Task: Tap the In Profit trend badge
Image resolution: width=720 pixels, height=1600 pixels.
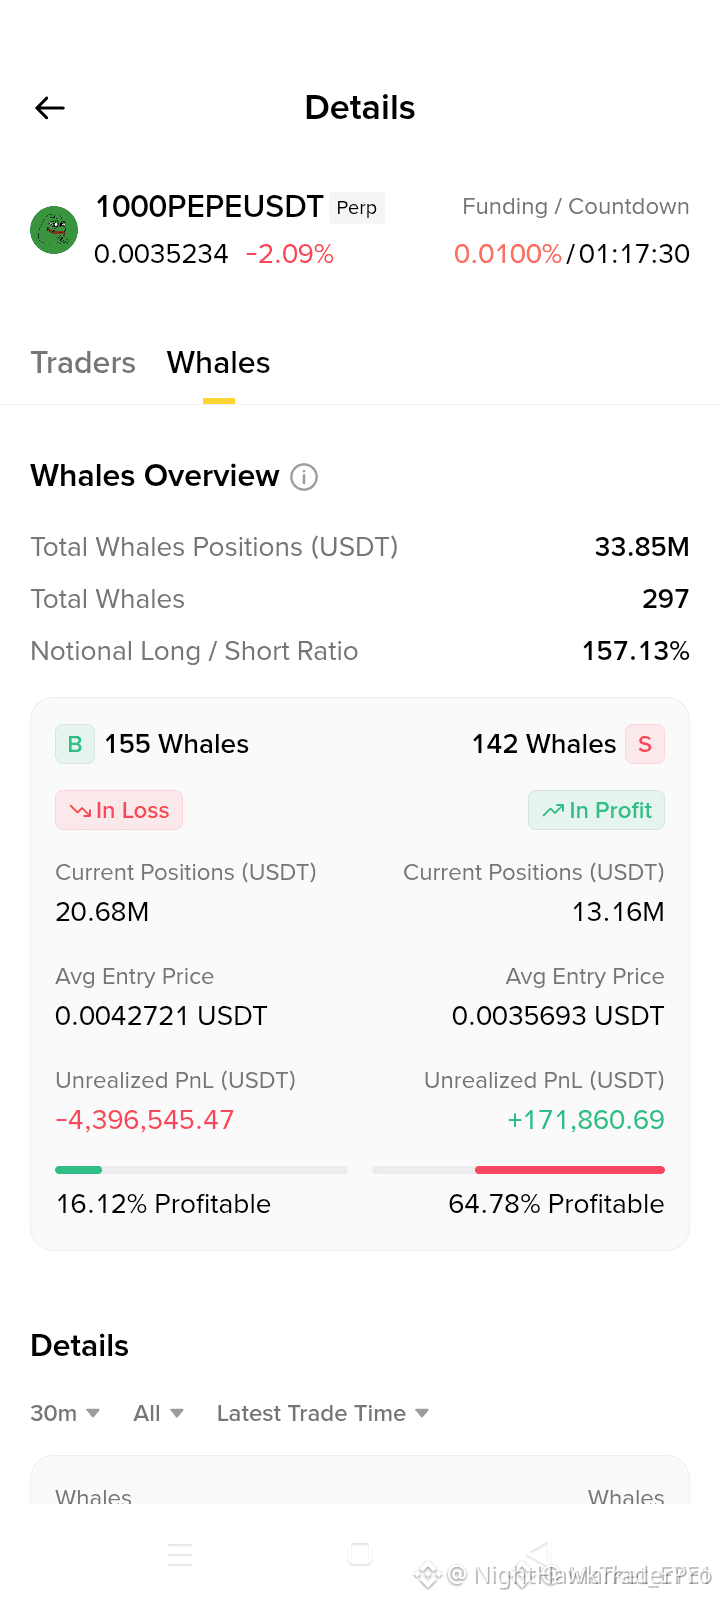Action: [x=596, y=810]
